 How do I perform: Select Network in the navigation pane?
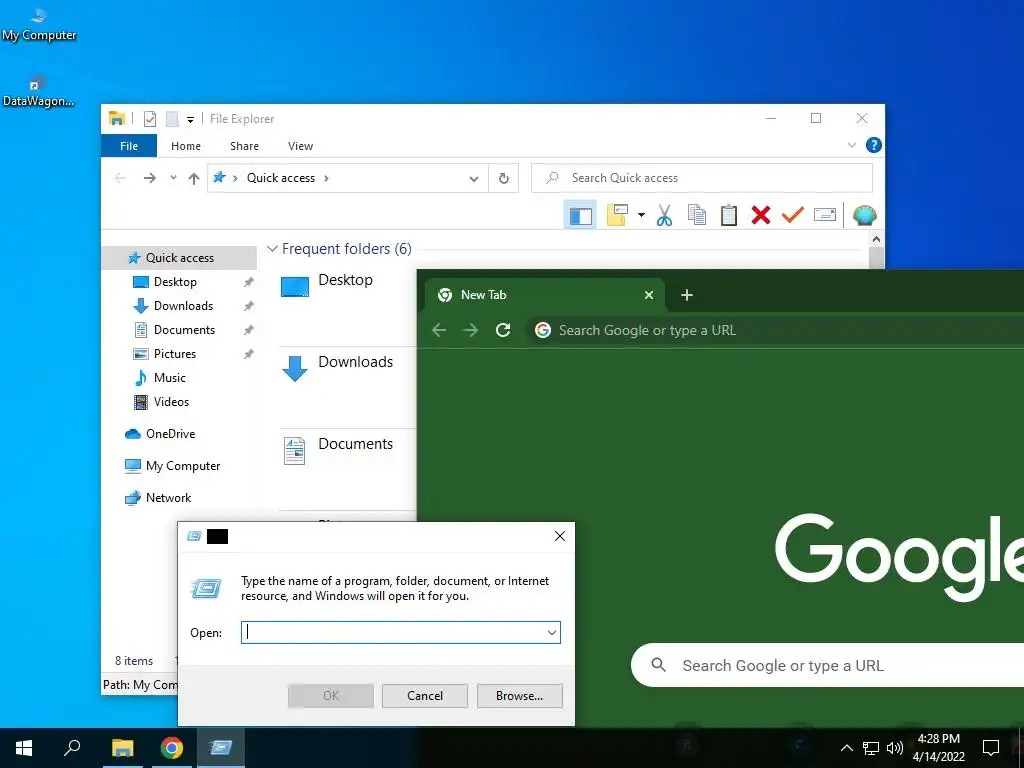click(x=168, y=498)
